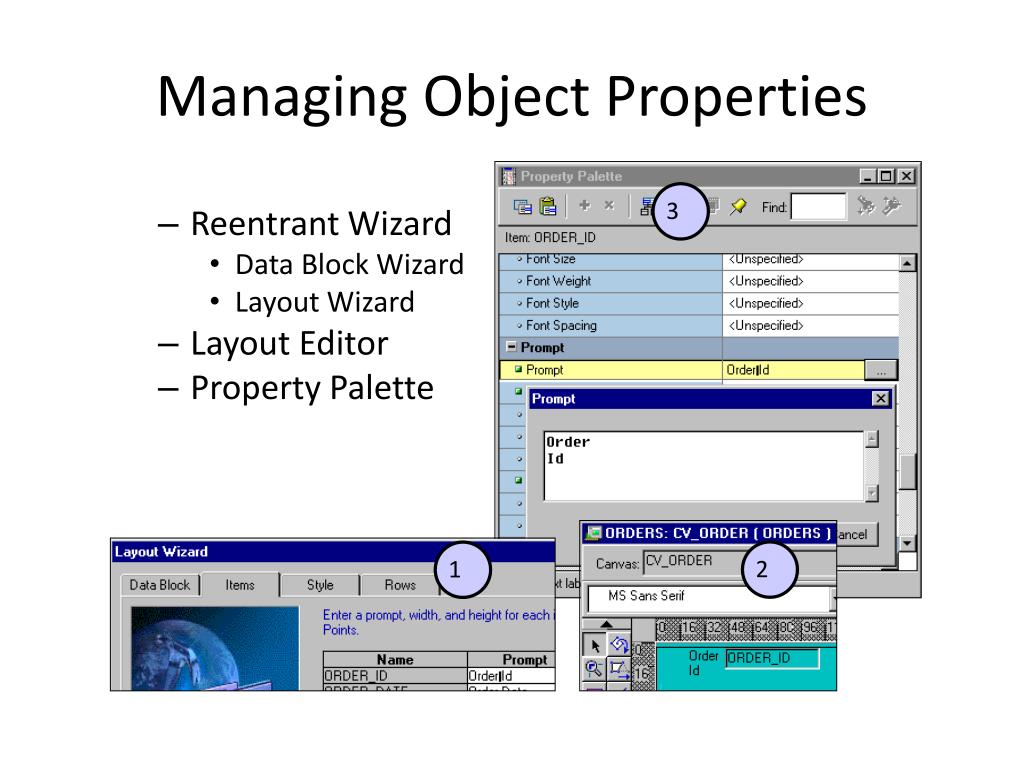Click the Order Id multiline text area
This screenshot has width=1024, height=768.
pos(704,466)
